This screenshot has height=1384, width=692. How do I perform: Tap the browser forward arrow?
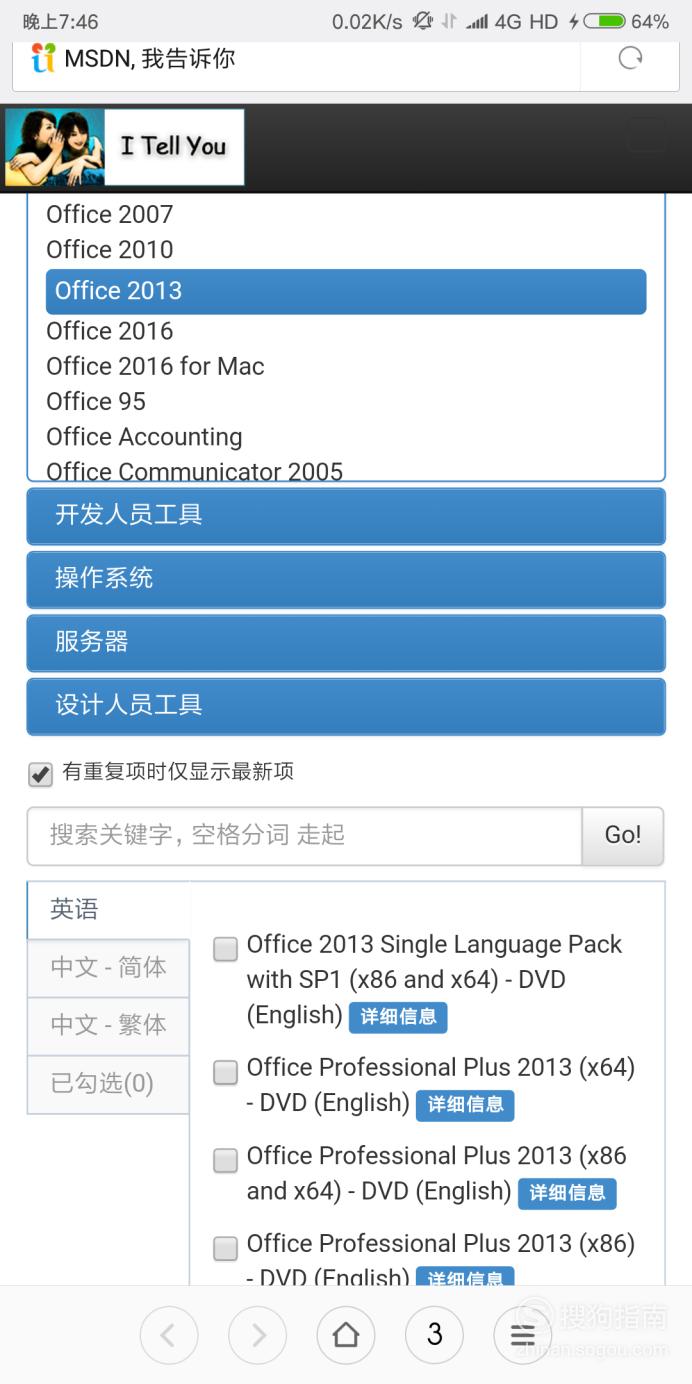(x=258, y=1335)
